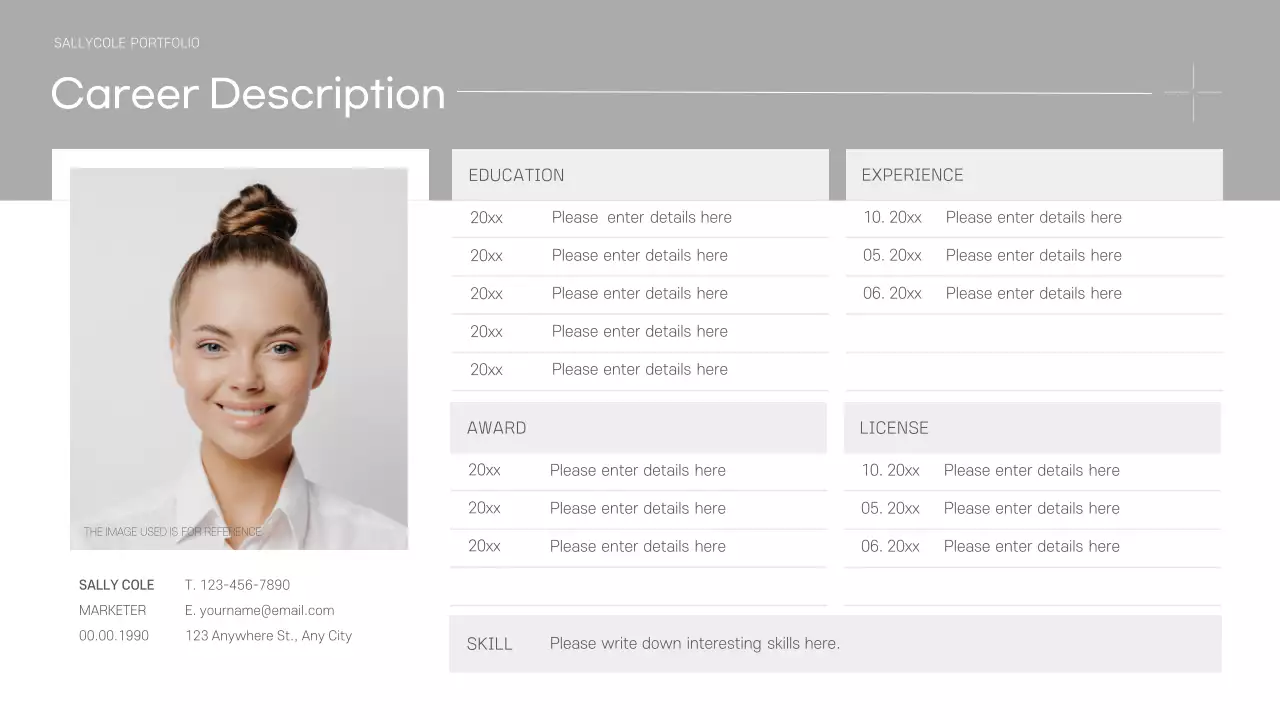
Task: Click the SKILL section label
Action: (x=489, y=643)
